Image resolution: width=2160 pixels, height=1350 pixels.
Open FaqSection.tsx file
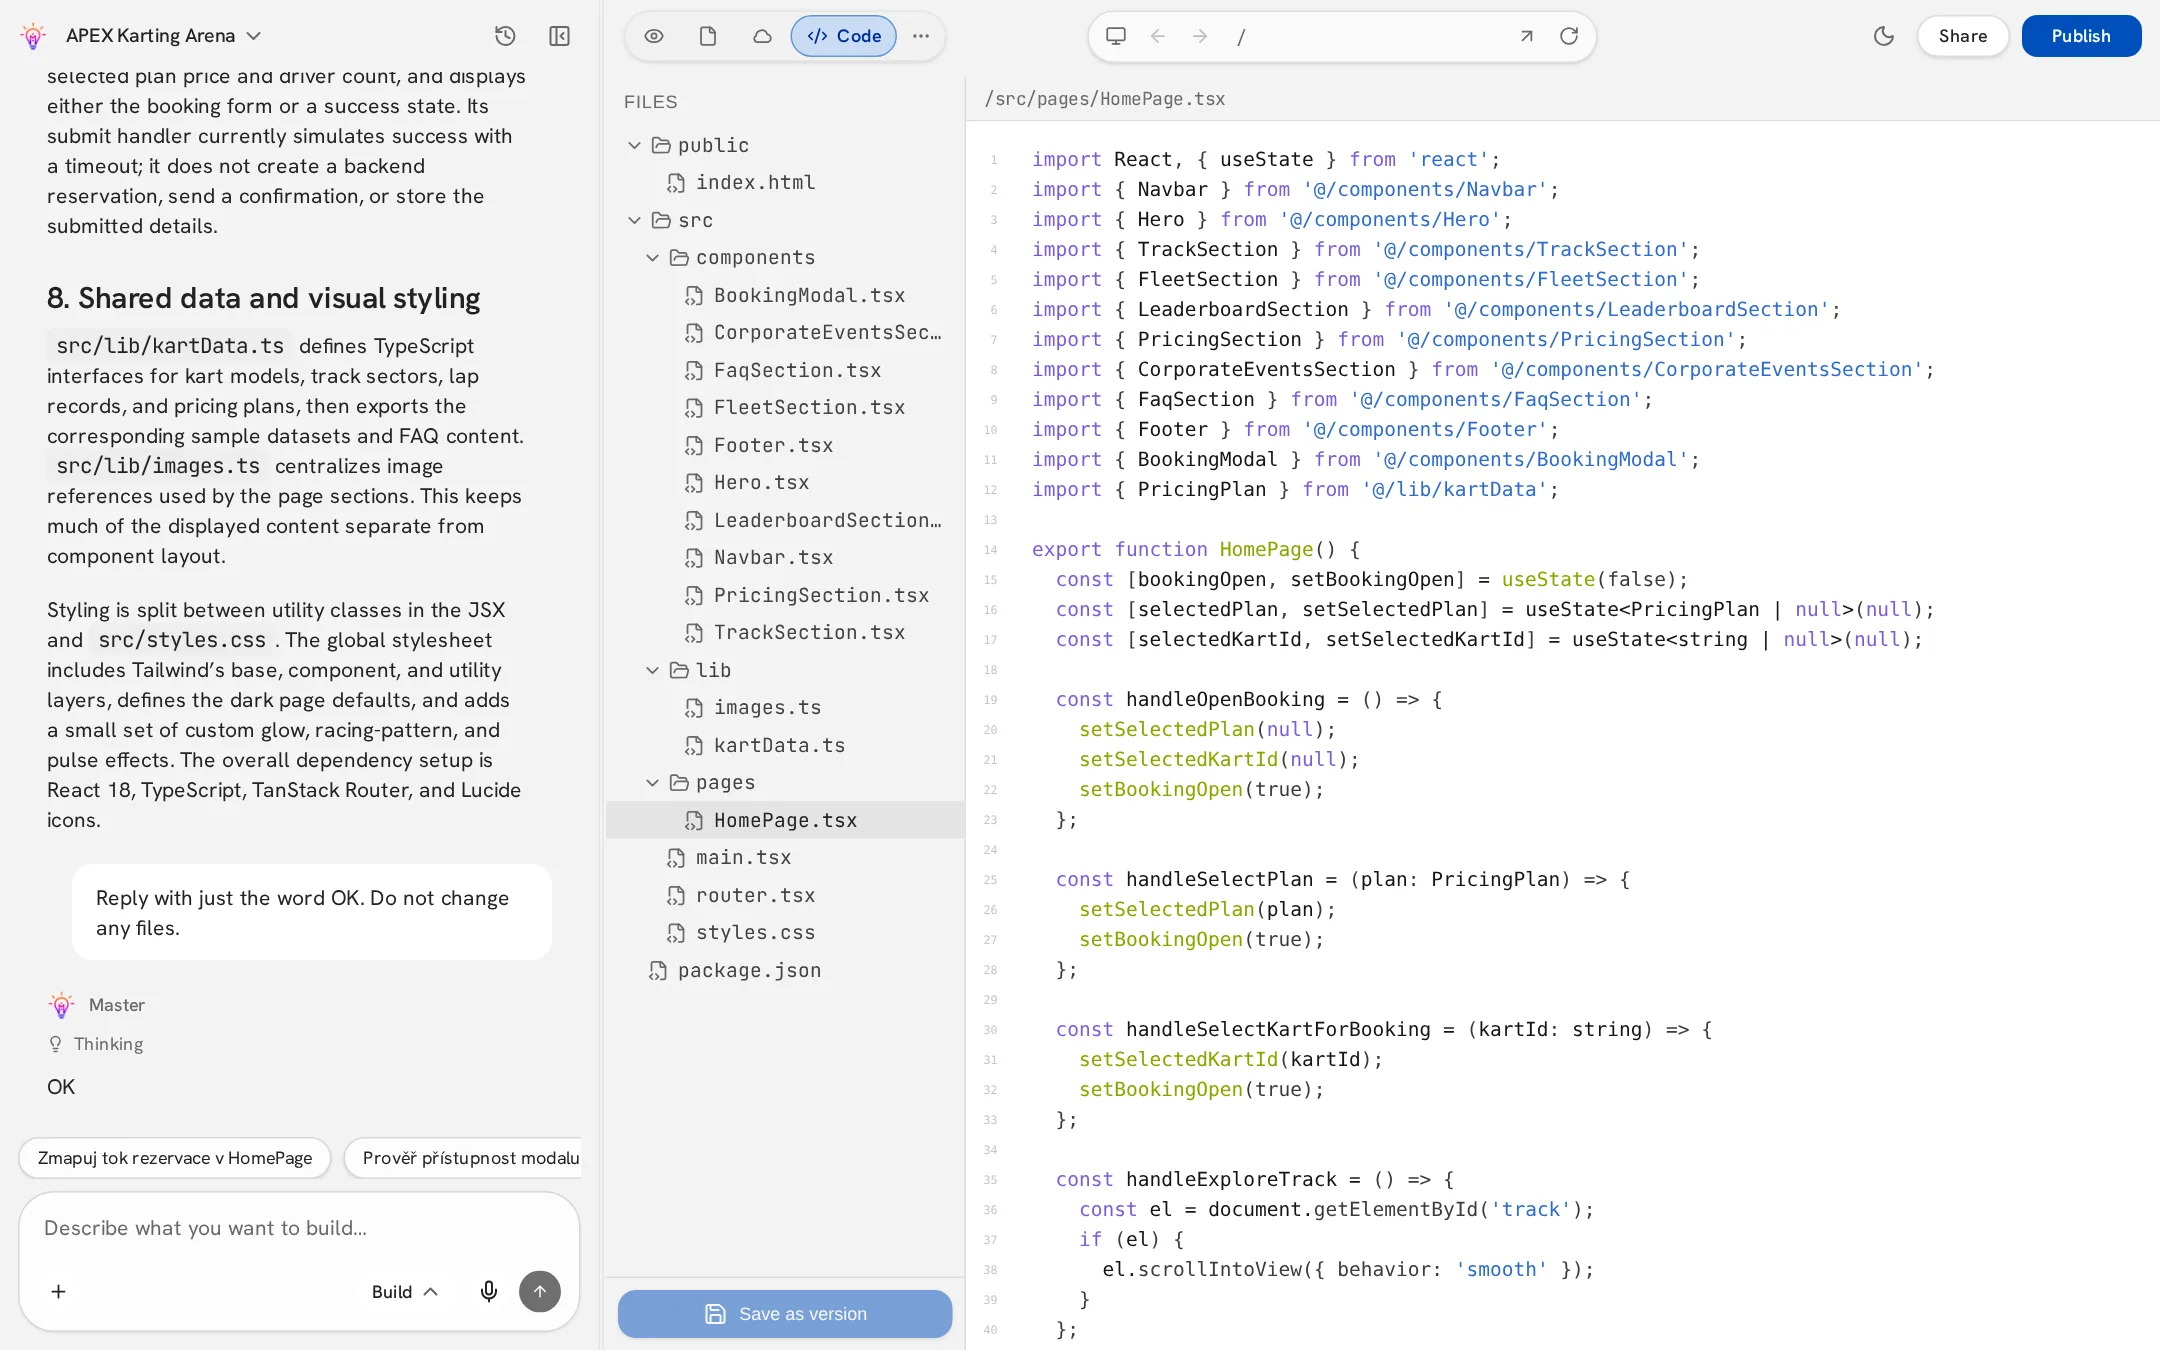[x=785, y=370]
